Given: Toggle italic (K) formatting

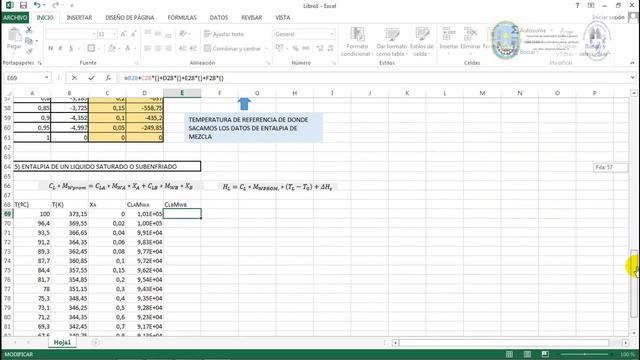Looking at the screenshot, I should [60, 48].
